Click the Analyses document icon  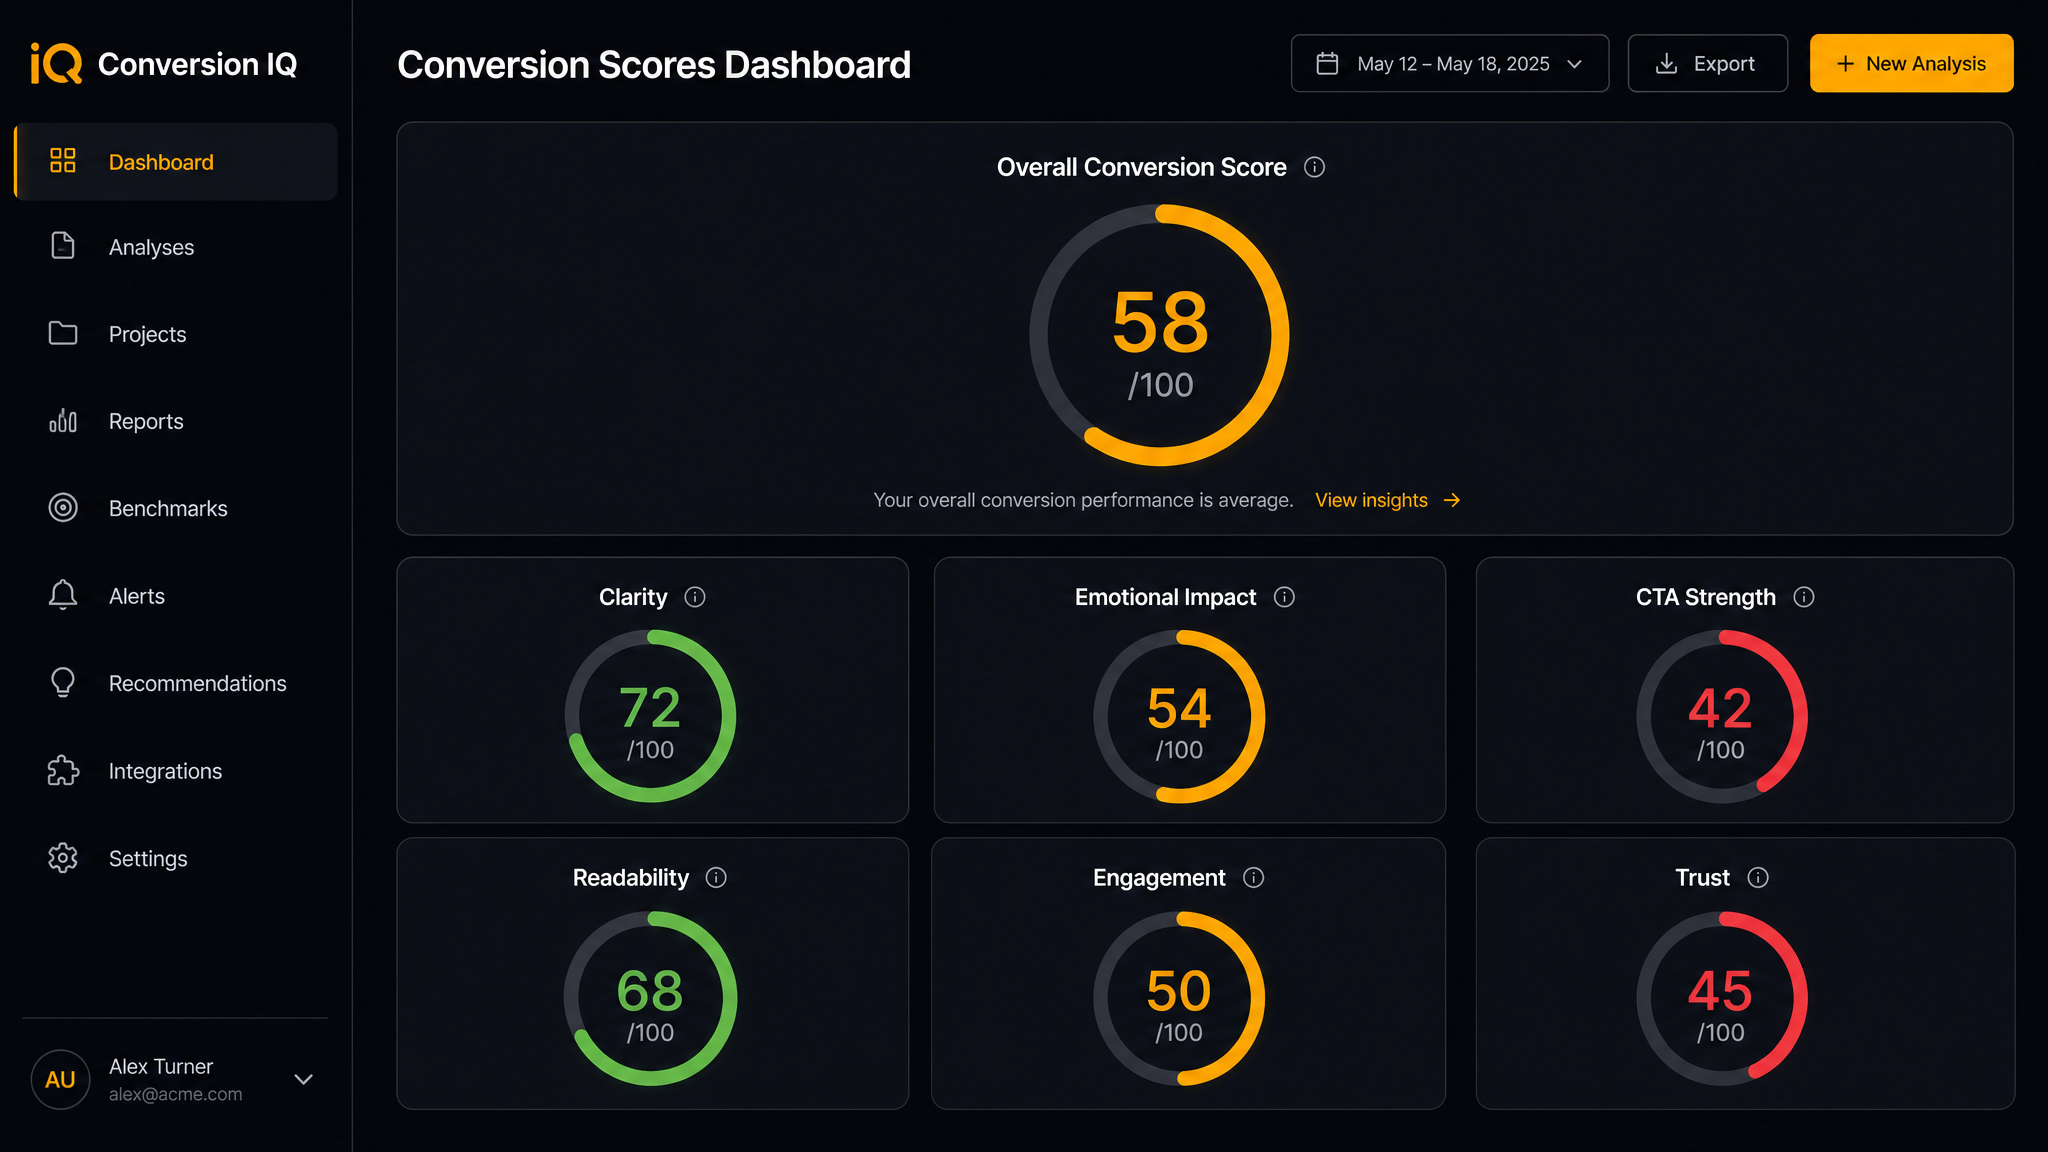point(63,246)
